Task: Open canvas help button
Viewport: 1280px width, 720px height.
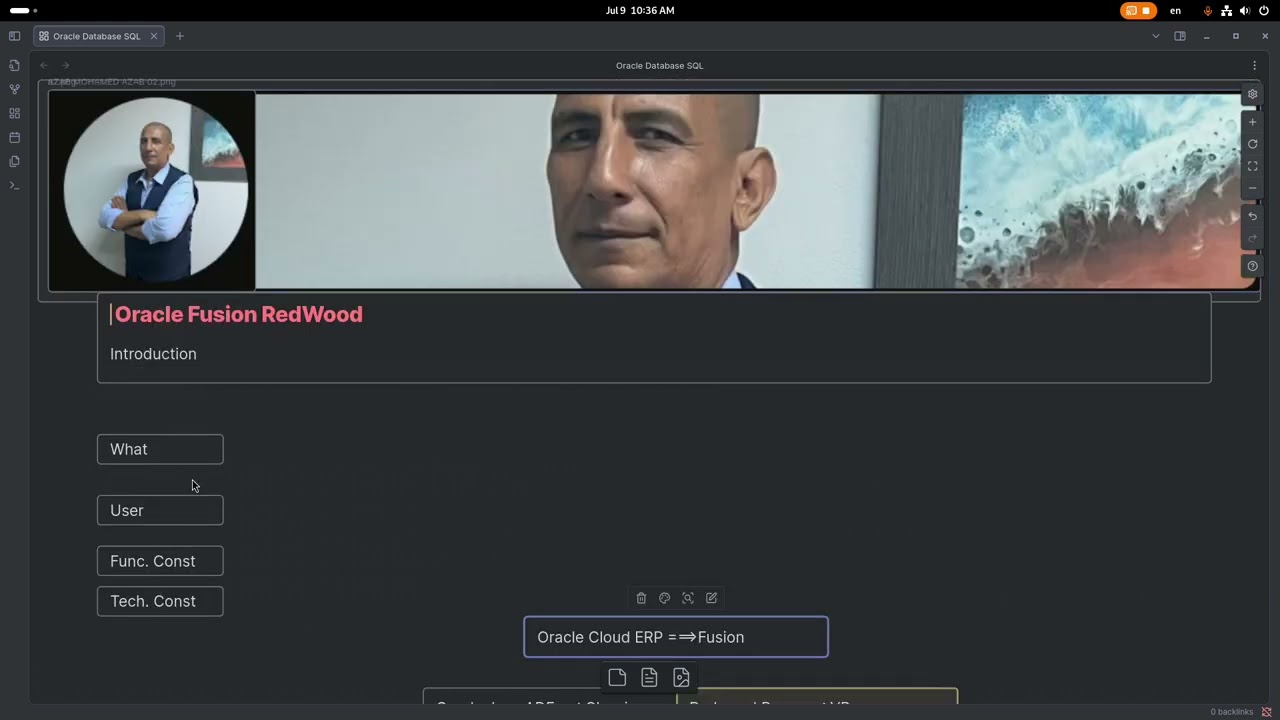Action: coord(1252,266)
